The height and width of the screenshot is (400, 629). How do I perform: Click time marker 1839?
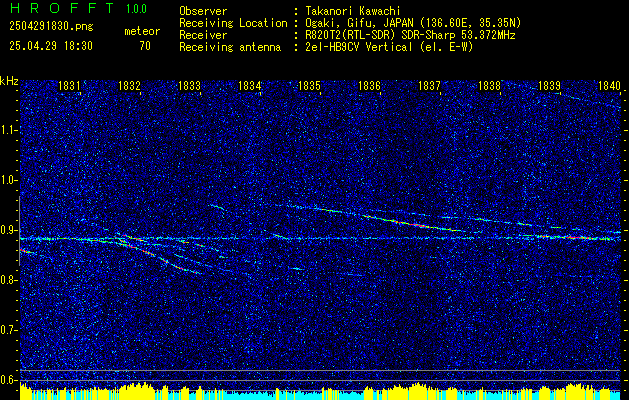(x=550, y=85)
